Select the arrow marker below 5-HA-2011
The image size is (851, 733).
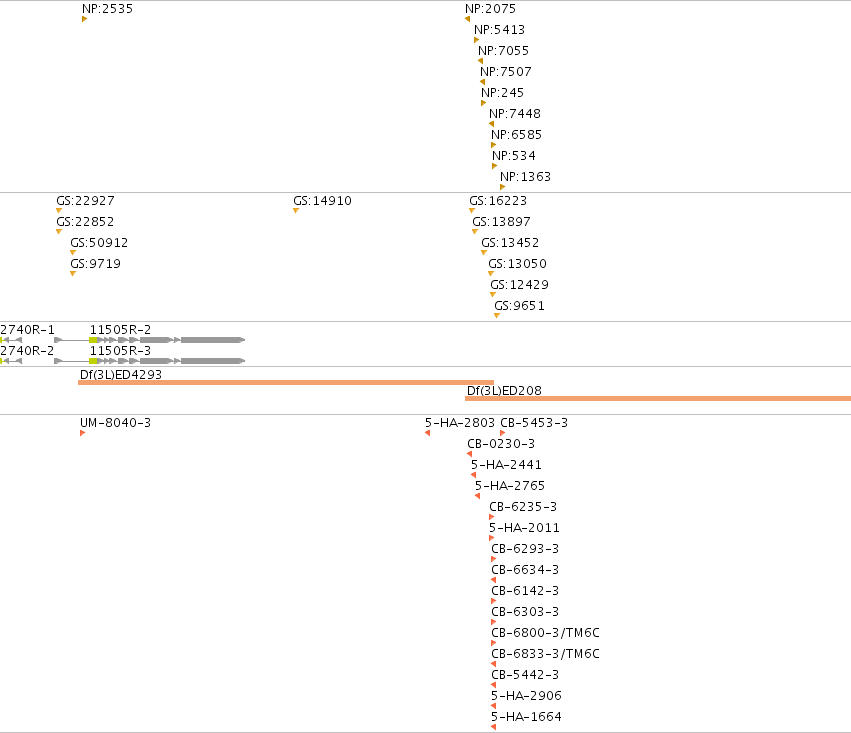[x=491, y=538]
